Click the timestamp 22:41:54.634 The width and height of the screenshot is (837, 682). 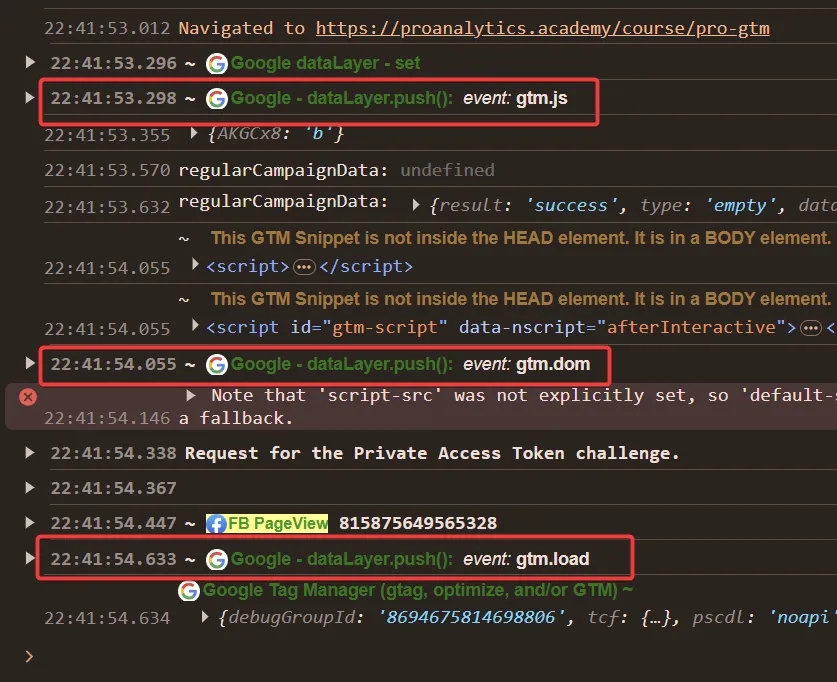tap(107, 618)
